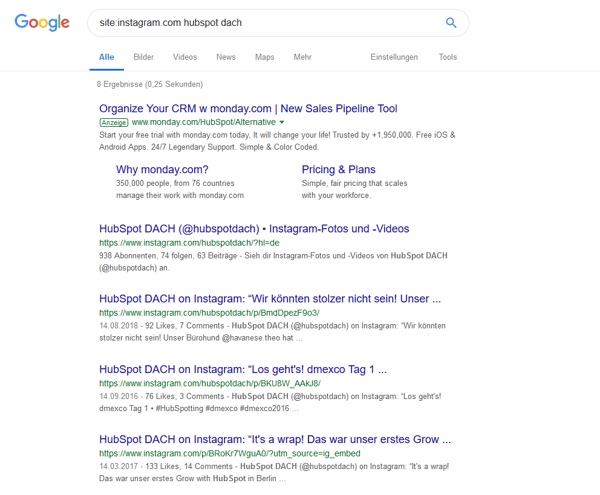Click the '8 Ergebnisse (0,25 Sekunden)' stats text
Image resolution: width=600 pixels, height=495 pixels.
pyautogui.click(x=150, y=84)
